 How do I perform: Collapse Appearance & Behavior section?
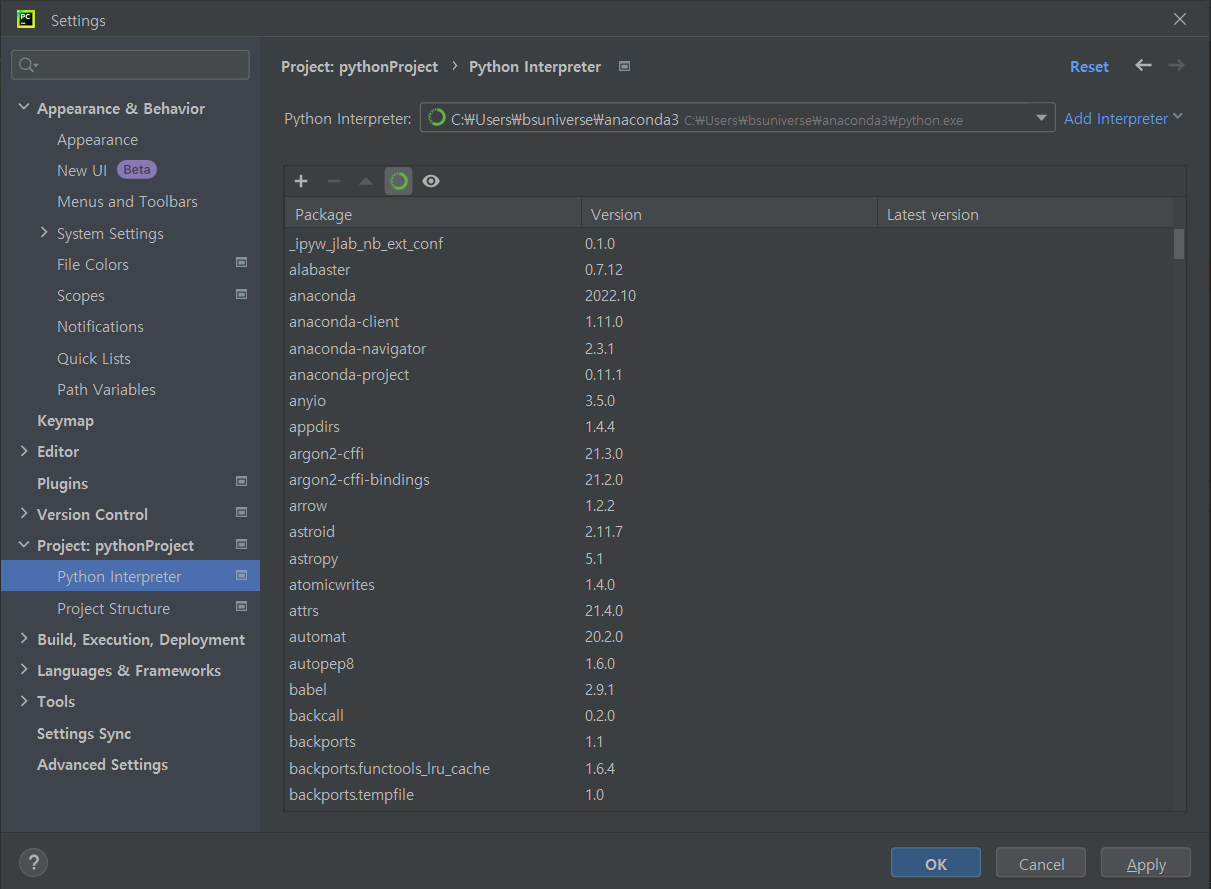coord(24,108)
